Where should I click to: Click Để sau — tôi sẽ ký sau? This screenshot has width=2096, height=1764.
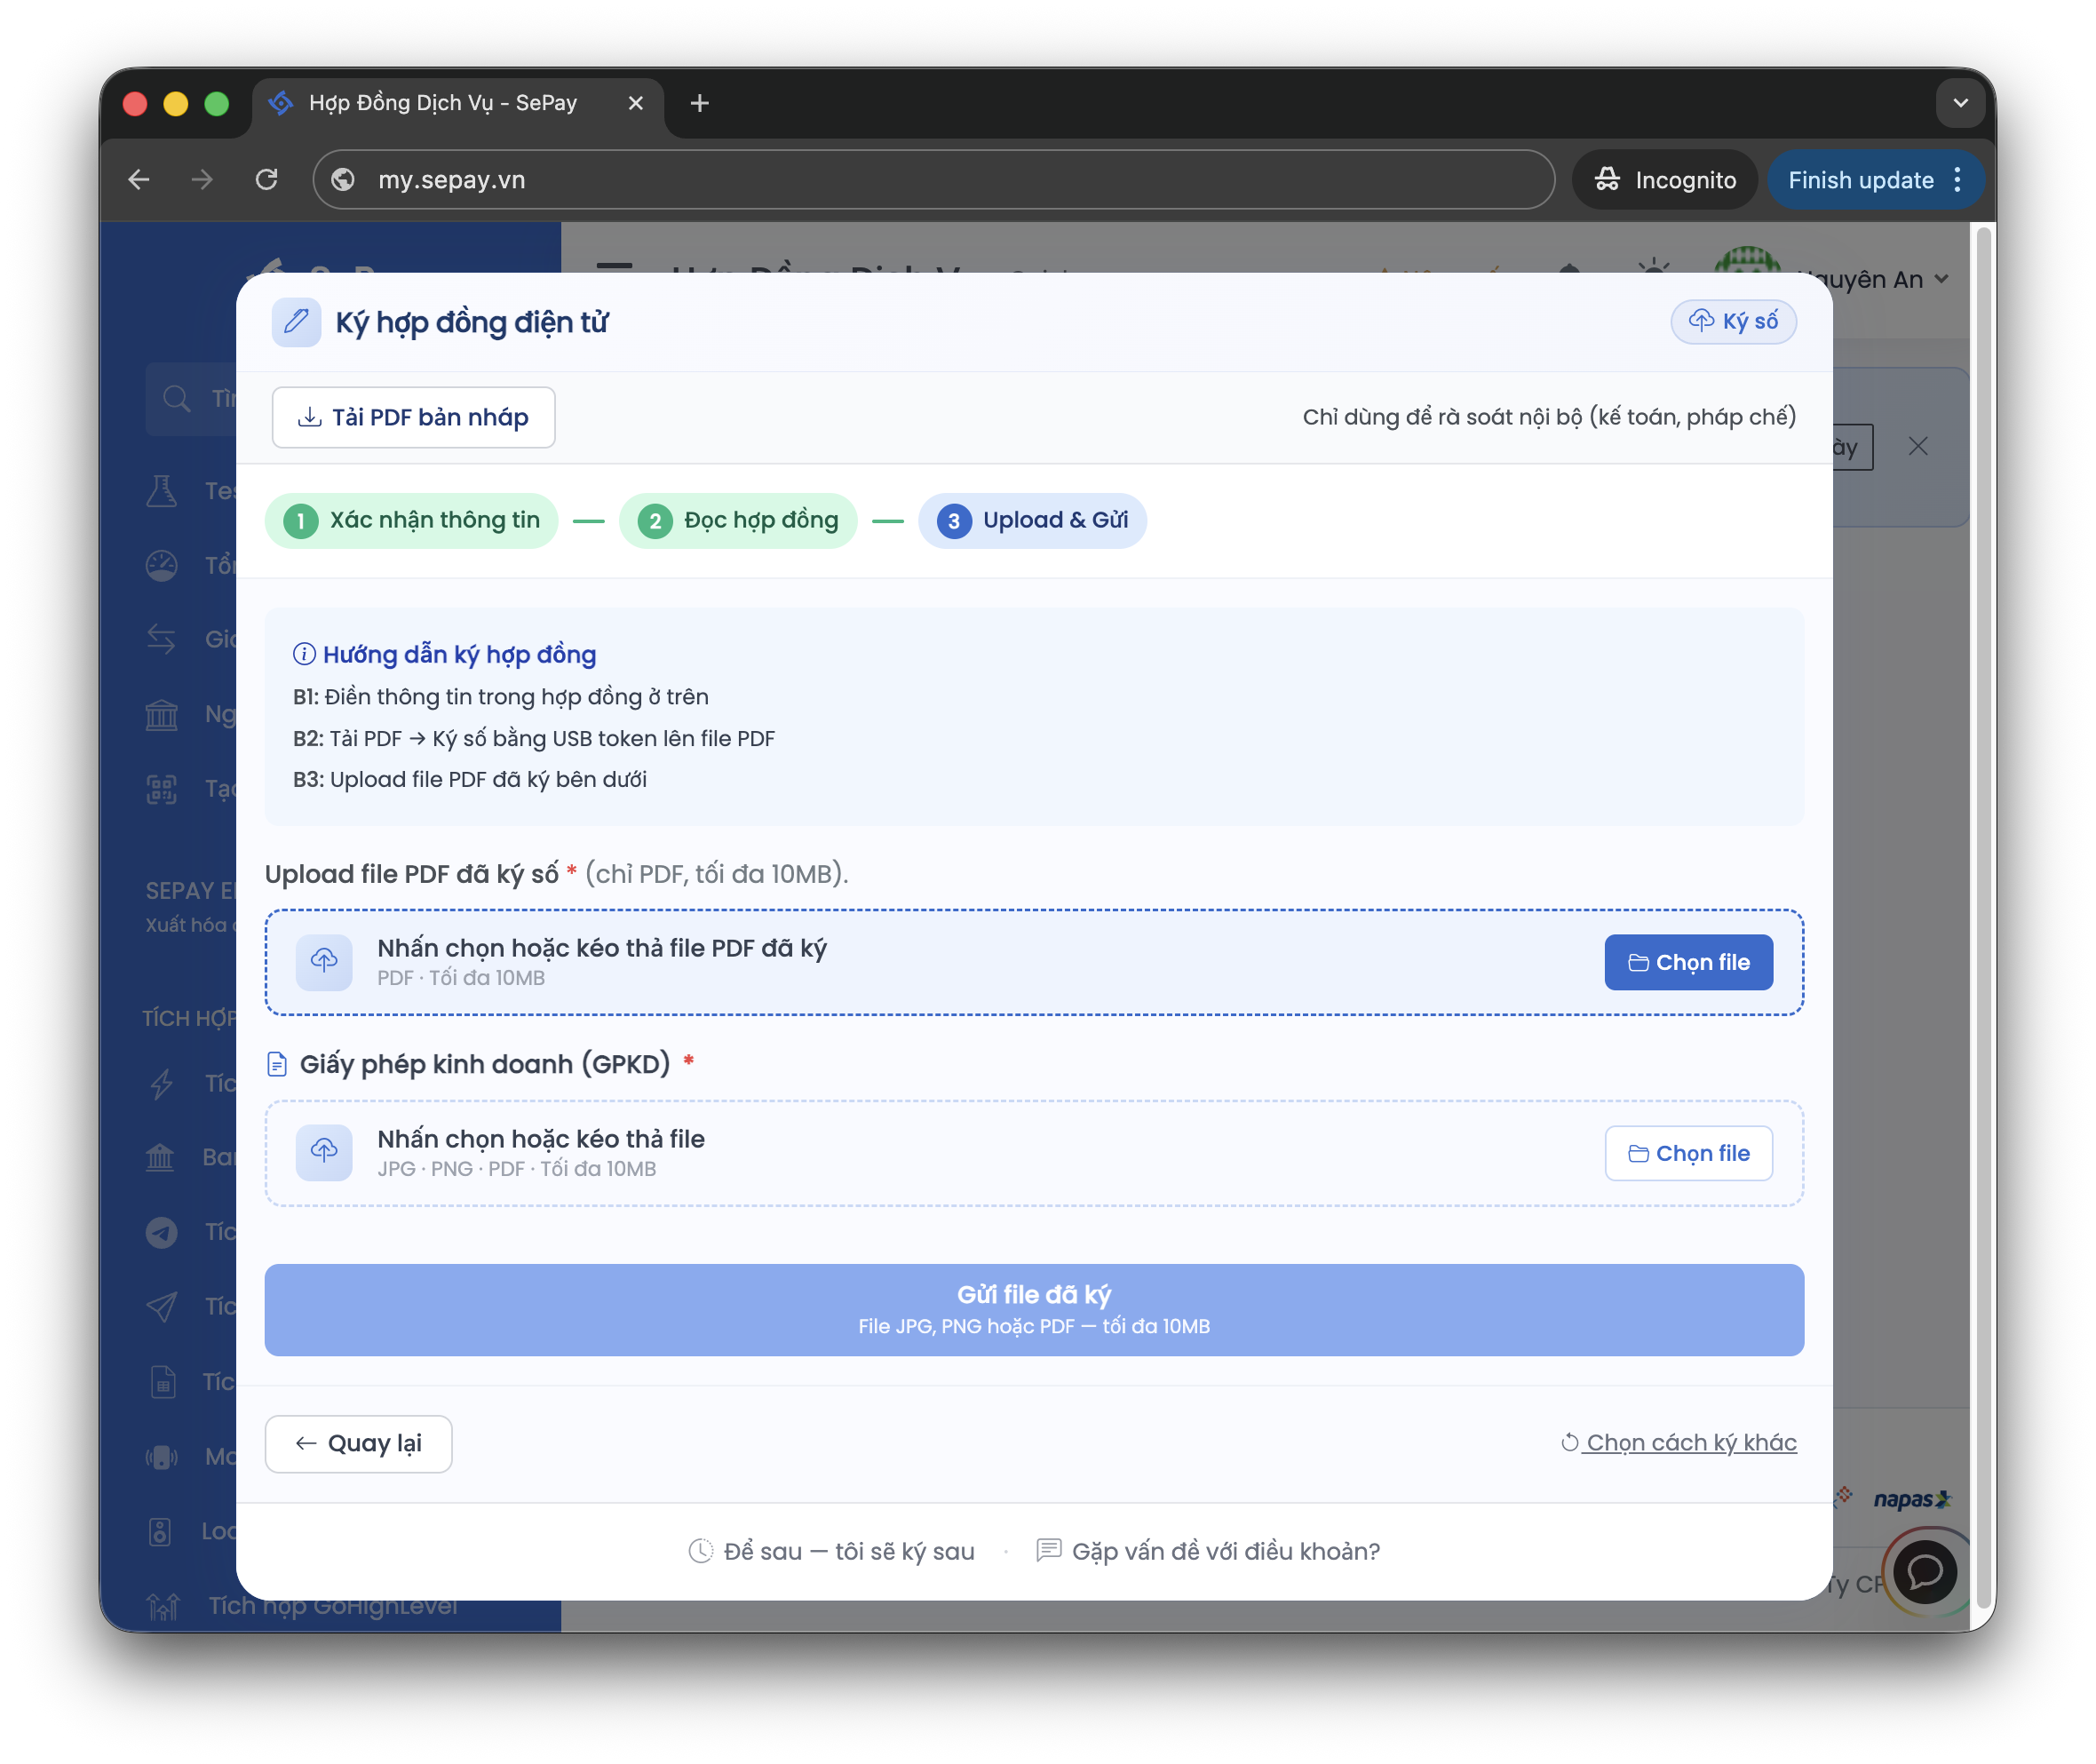pyautogui.click(x=831, y=1551)
